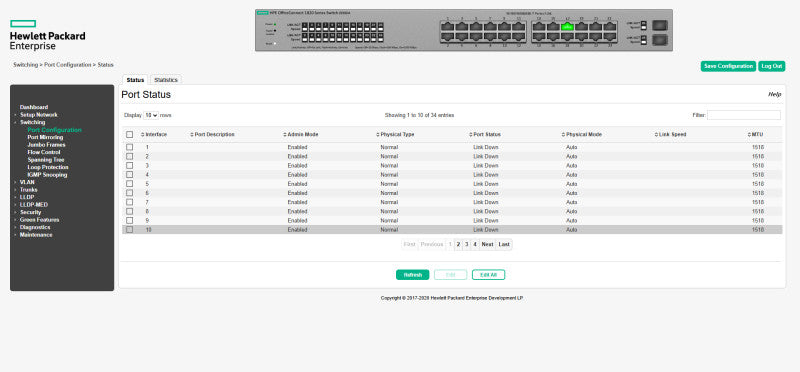The image size is (800, 372).
Task: Check the box for interface 8
Action: pos(130,211)
